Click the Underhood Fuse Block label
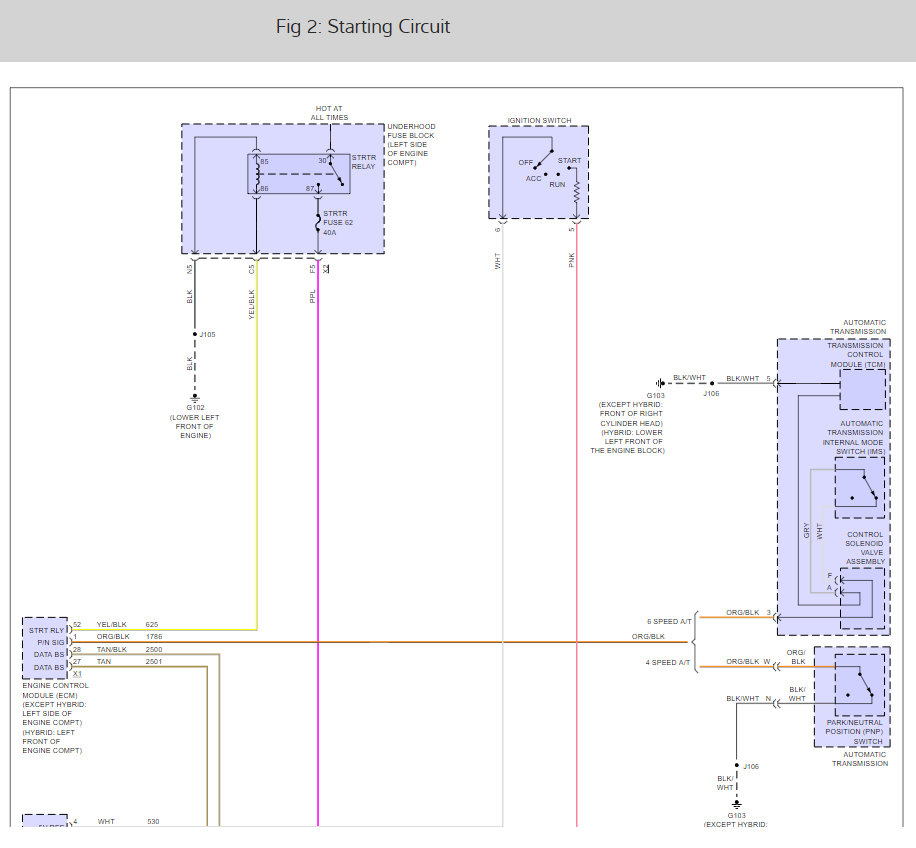The height and width of the screenshot is (848, 916). (x=410, y=145)
